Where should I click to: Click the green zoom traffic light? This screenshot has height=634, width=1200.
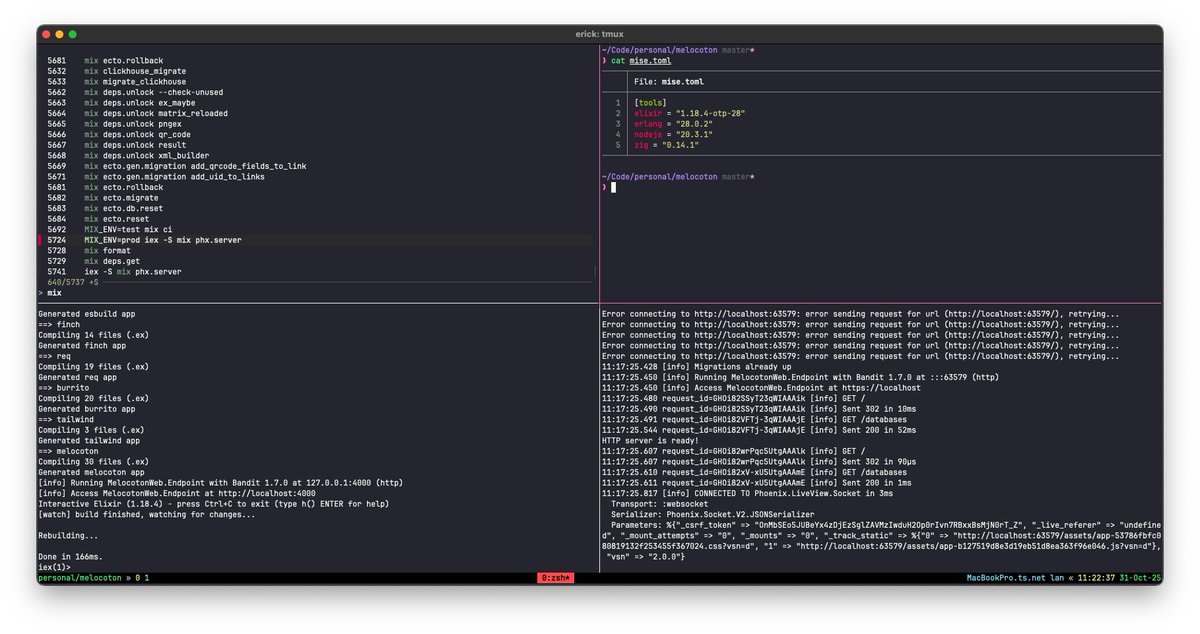71,32
